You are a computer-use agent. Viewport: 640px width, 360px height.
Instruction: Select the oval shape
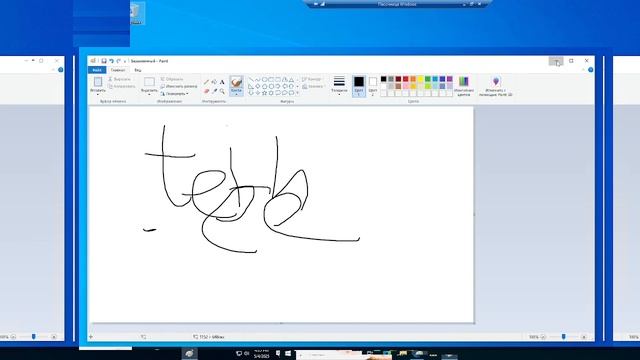264,80
